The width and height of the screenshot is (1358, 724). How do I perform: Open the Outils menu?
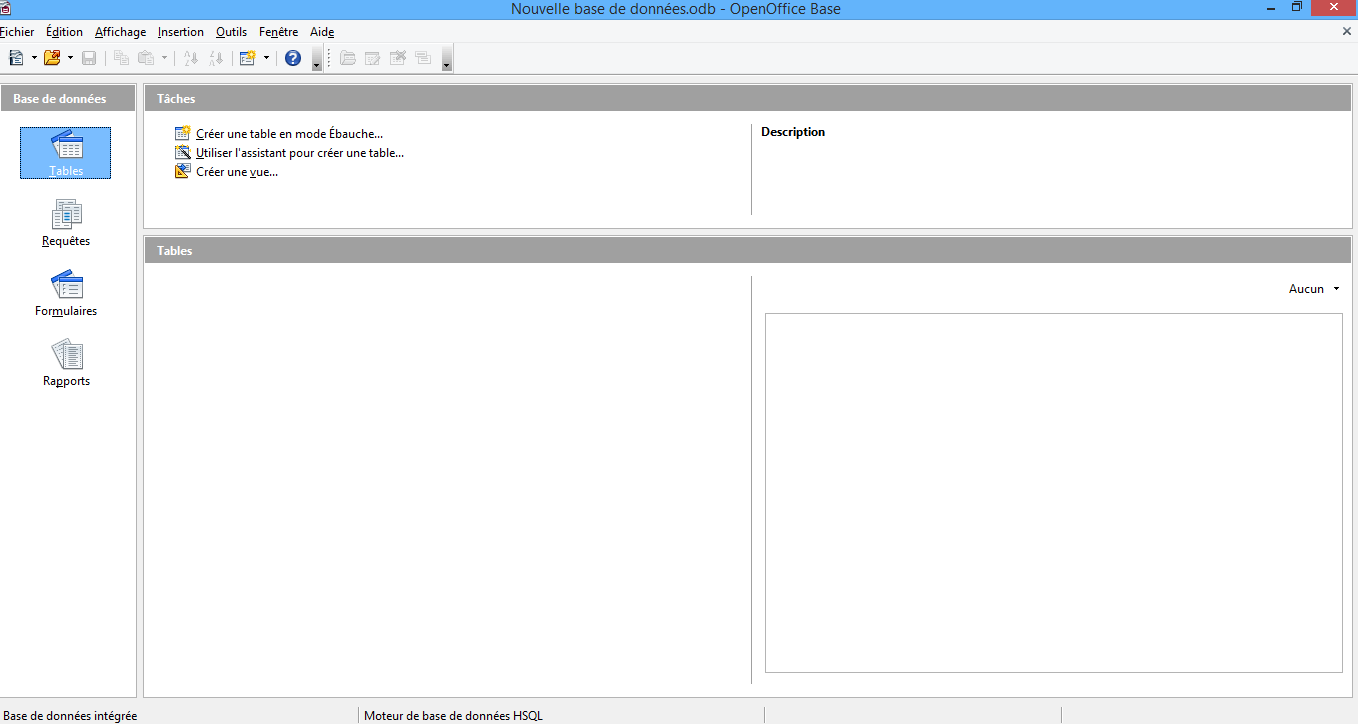[231, 32]
